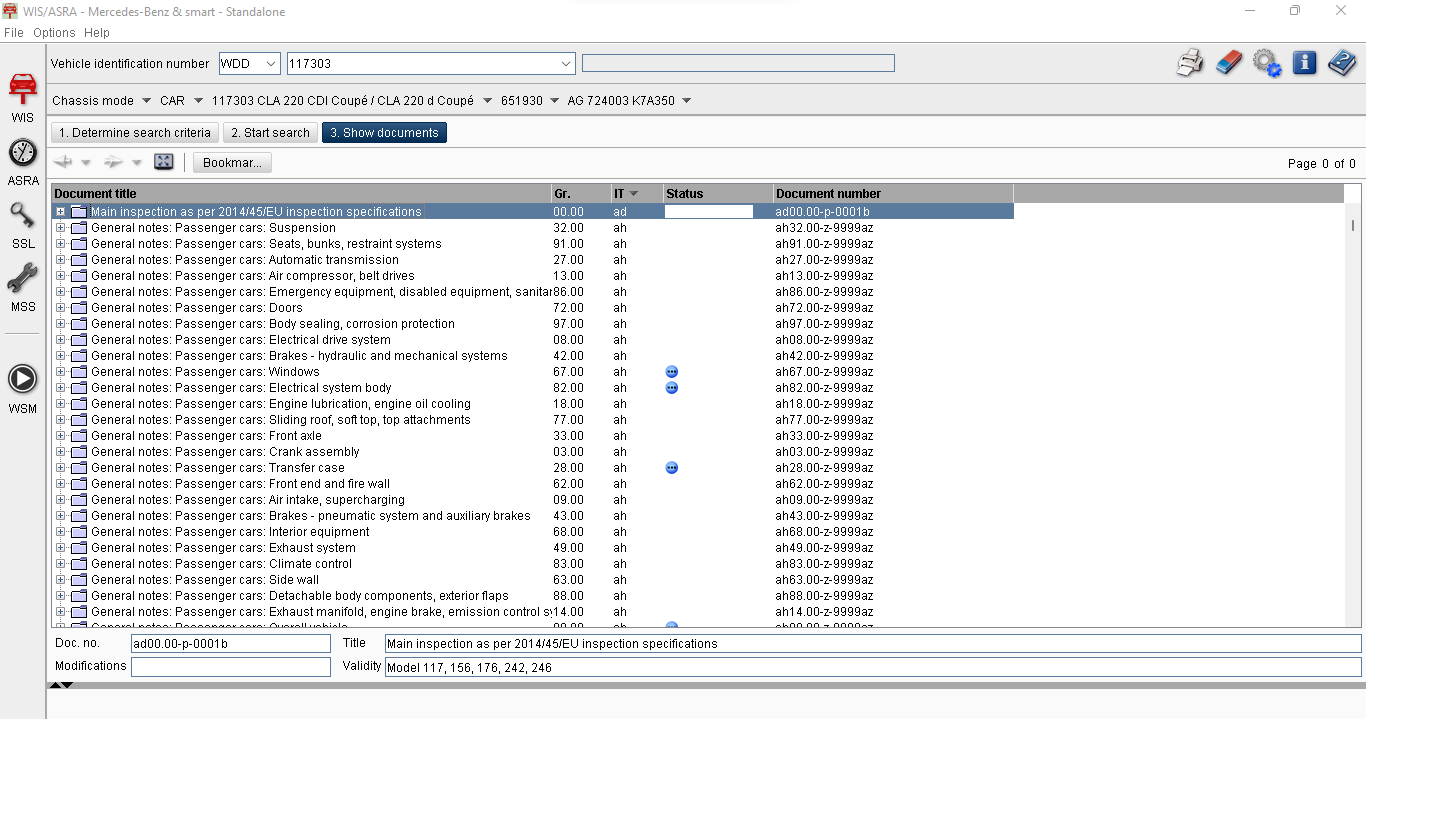Screen dimensions: 1437x815
Task: Click the blue information icon
Action: (1304, 63)
